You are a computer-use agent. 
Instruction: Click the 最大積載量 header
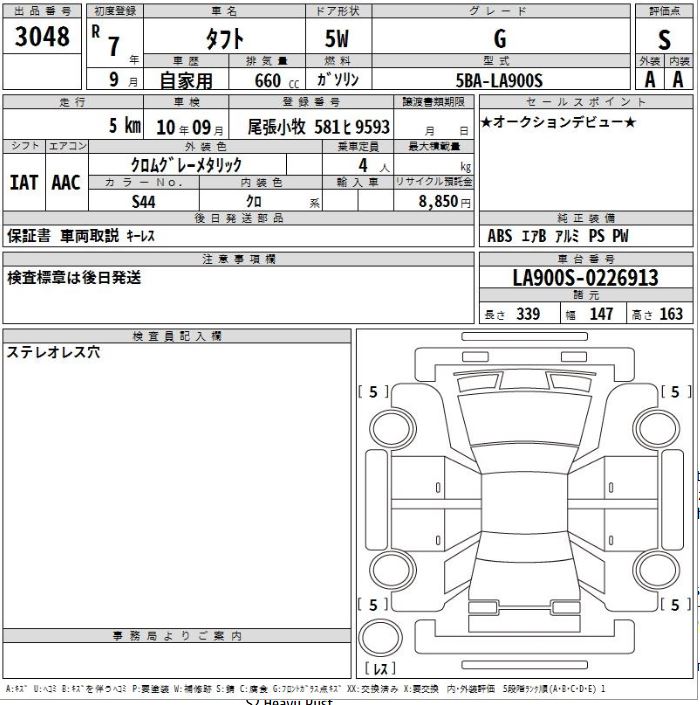click(434, 146)
